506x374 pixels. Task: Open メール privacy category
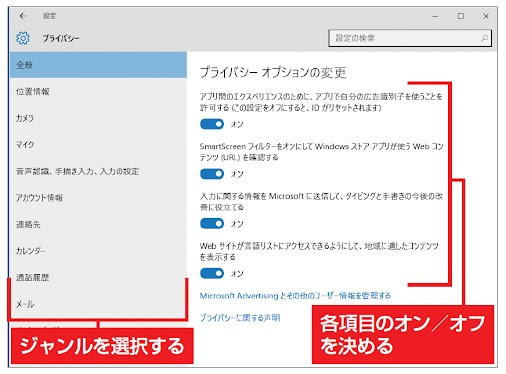click(x=98, y=304)
